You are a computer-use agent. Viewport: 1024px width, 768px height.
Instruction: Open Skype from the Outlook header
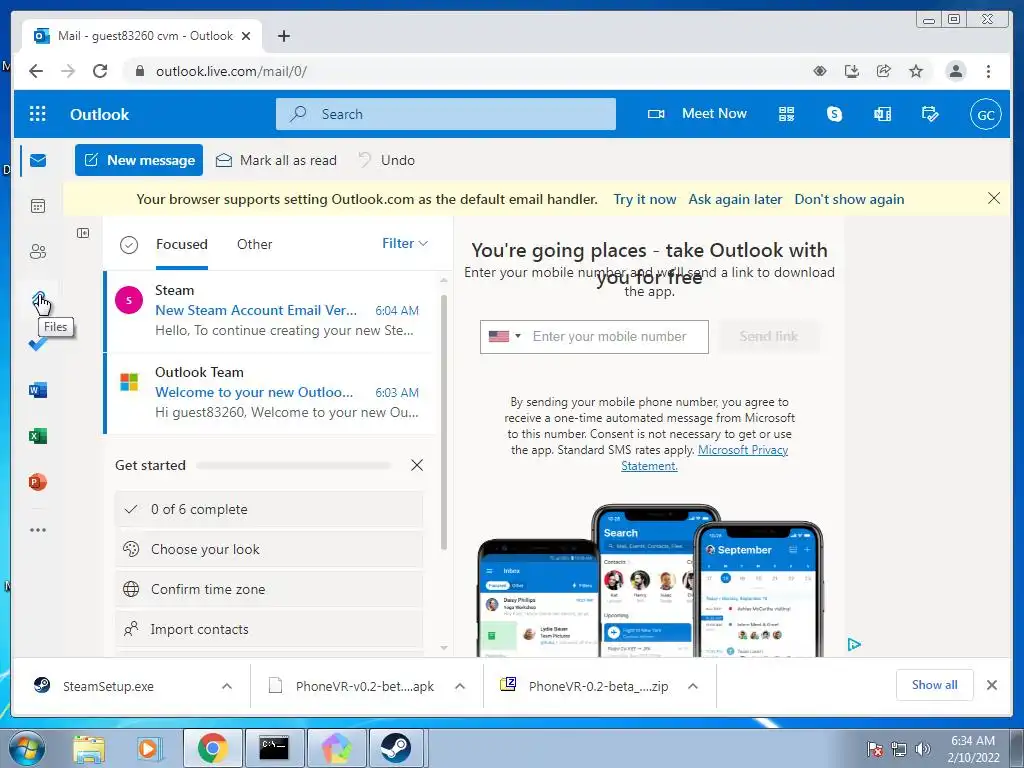[834, 114]
